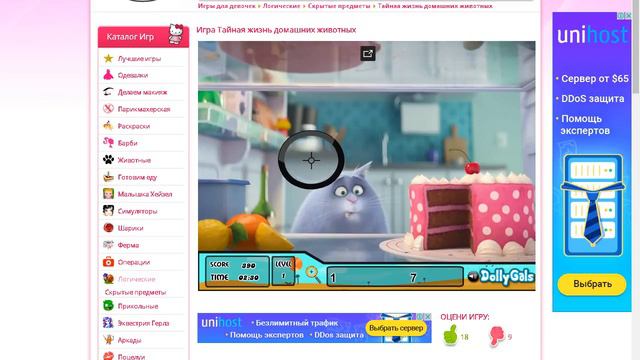The width and height of the screenshot is (640, 360).
Task: Click the score value 390
Action: [x=249, y=265]
